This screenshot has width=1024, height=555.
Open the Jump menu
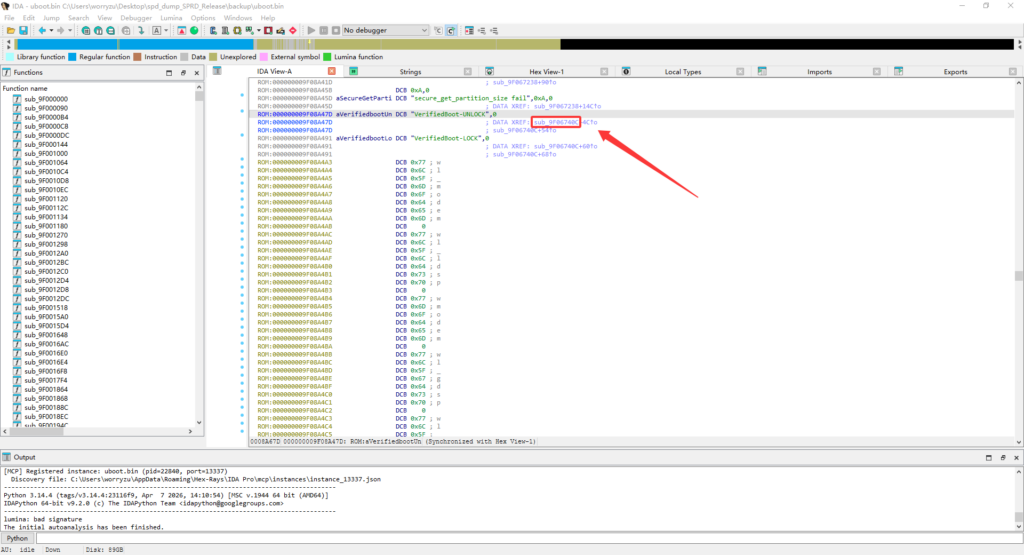(51, 18)
